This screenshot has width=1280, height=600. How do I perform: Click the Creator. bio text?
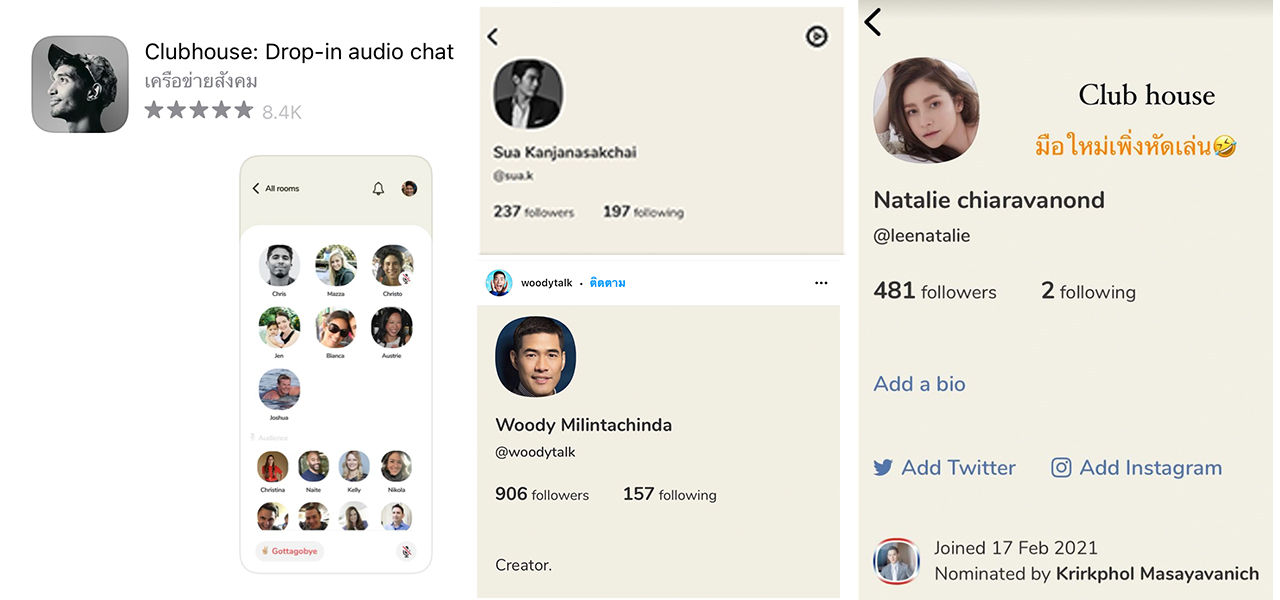click(x=523, y=565)
